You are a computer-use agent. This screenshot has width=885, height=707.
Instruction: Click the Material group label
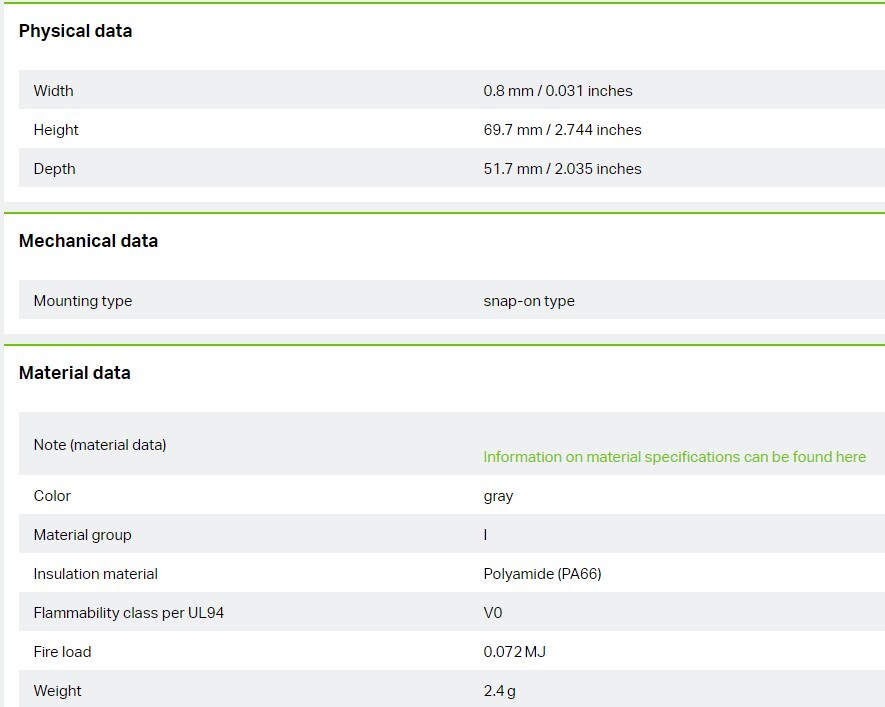[82, 535]
